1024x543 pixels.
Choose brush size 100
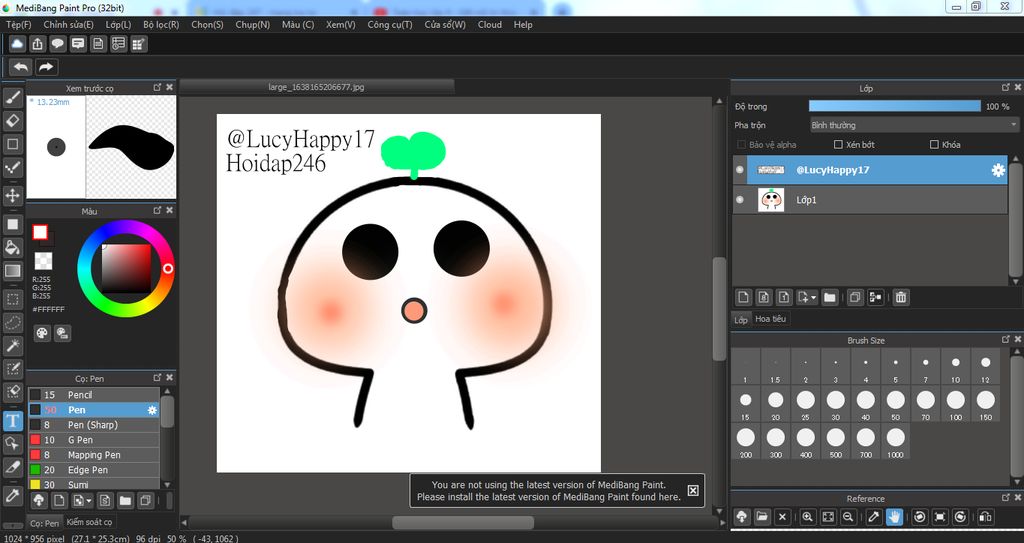(955, 404)
